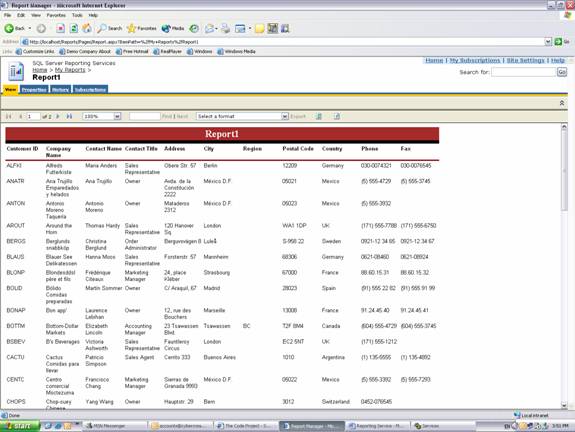
Task: Open the History clock icon
Action: coord(194,28)
